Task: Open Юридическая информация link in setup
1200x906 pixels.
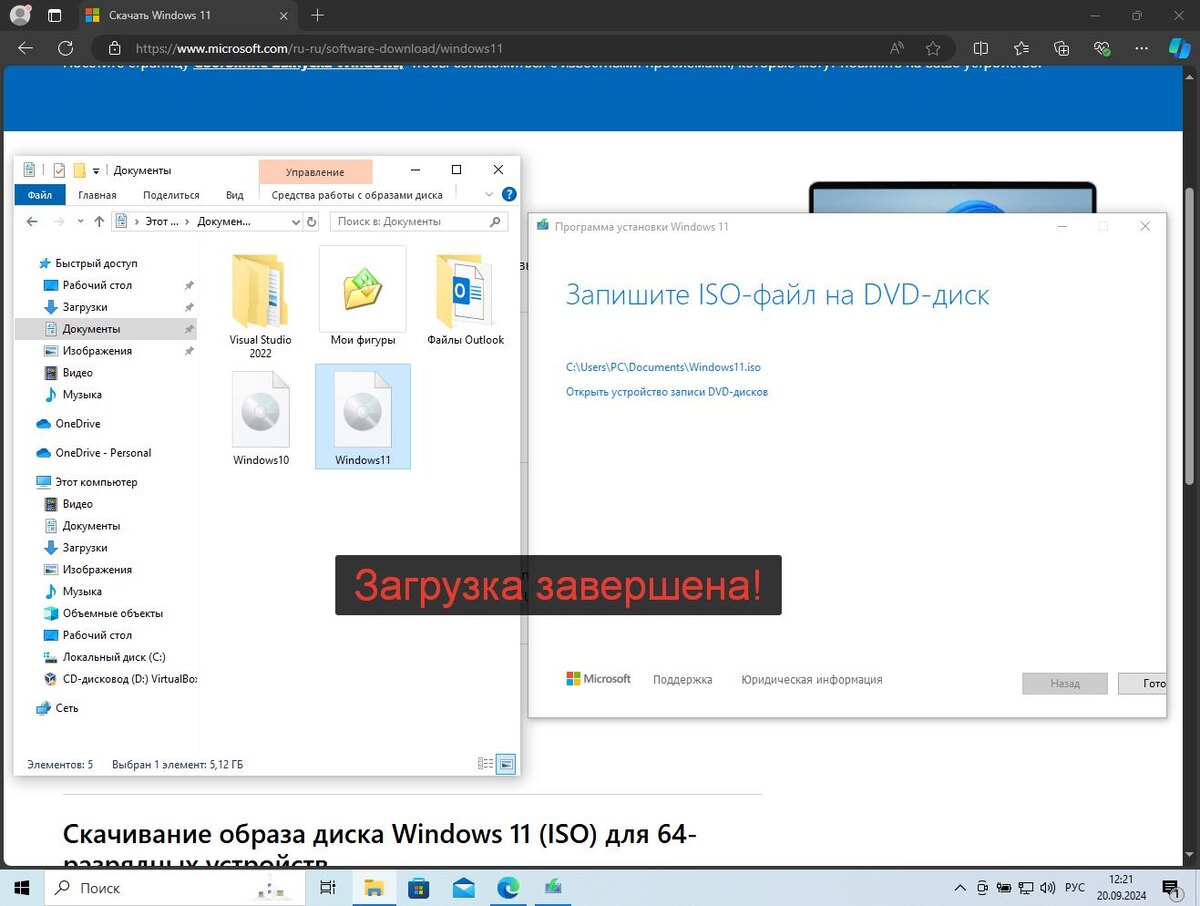Action: click(x=811, y=680)
